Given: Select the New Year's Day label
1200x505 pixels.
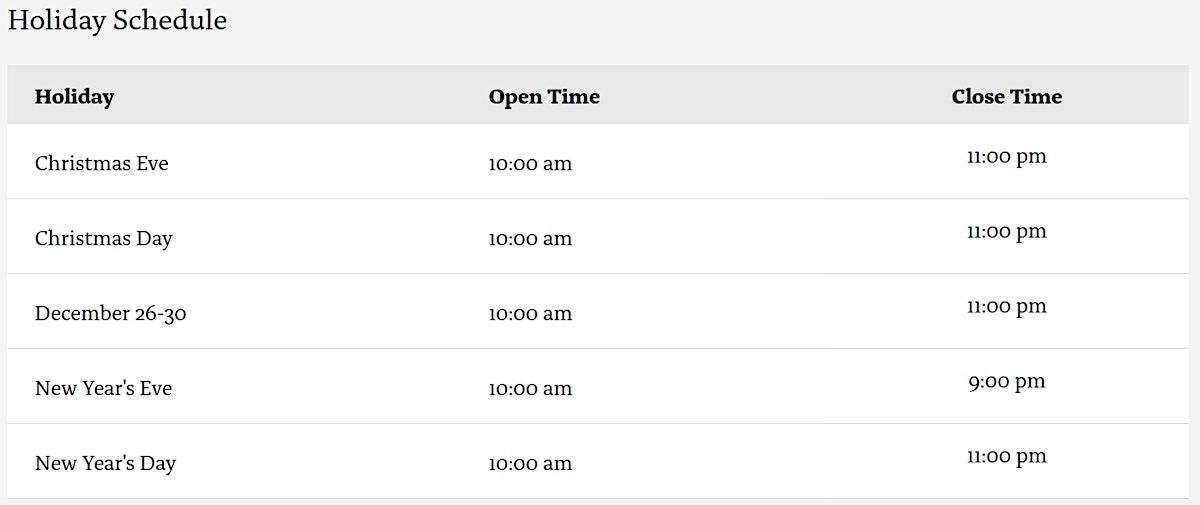Looking at the screenshot, I should pos(105,463).
